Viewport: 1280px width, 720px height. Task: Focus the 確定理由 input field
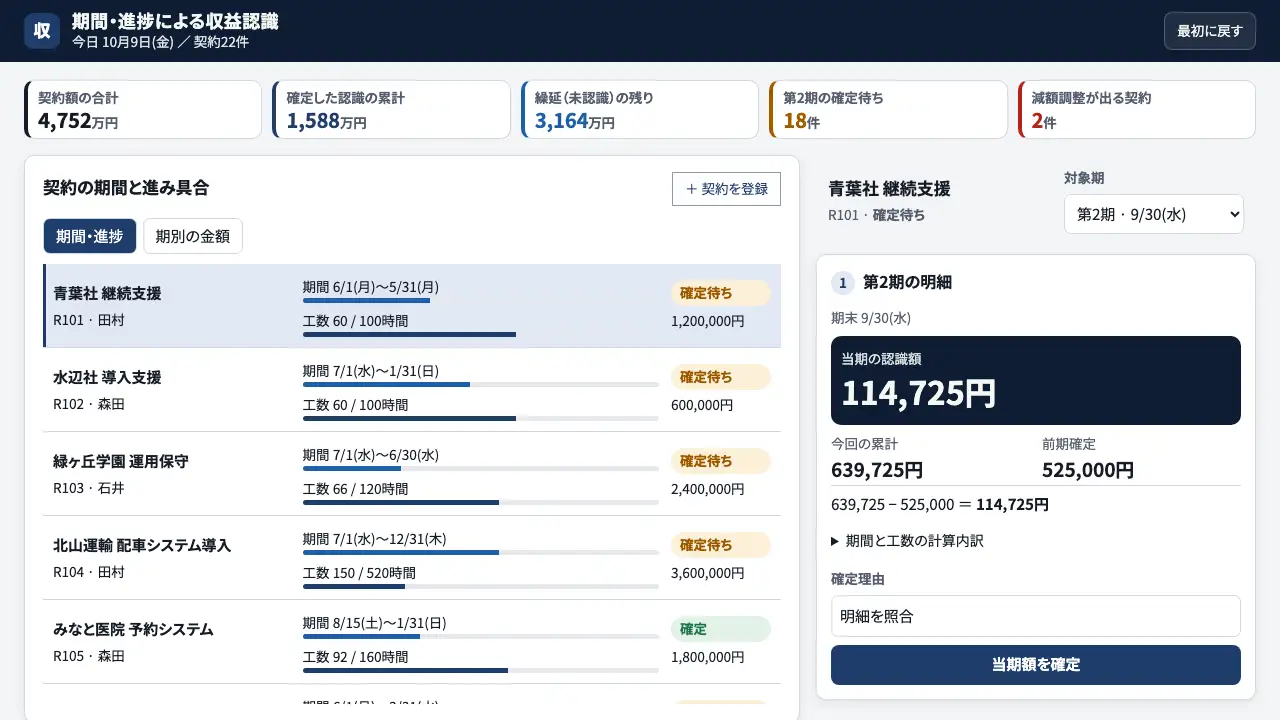(x=1036, y=616)
